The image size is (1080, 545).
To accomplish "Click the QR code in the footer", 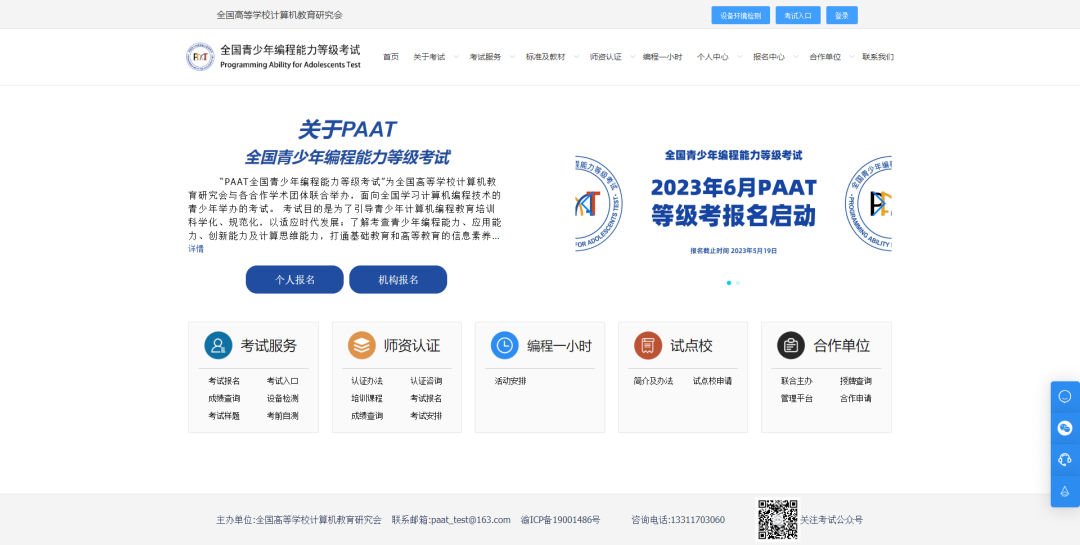I will point(778,520).
